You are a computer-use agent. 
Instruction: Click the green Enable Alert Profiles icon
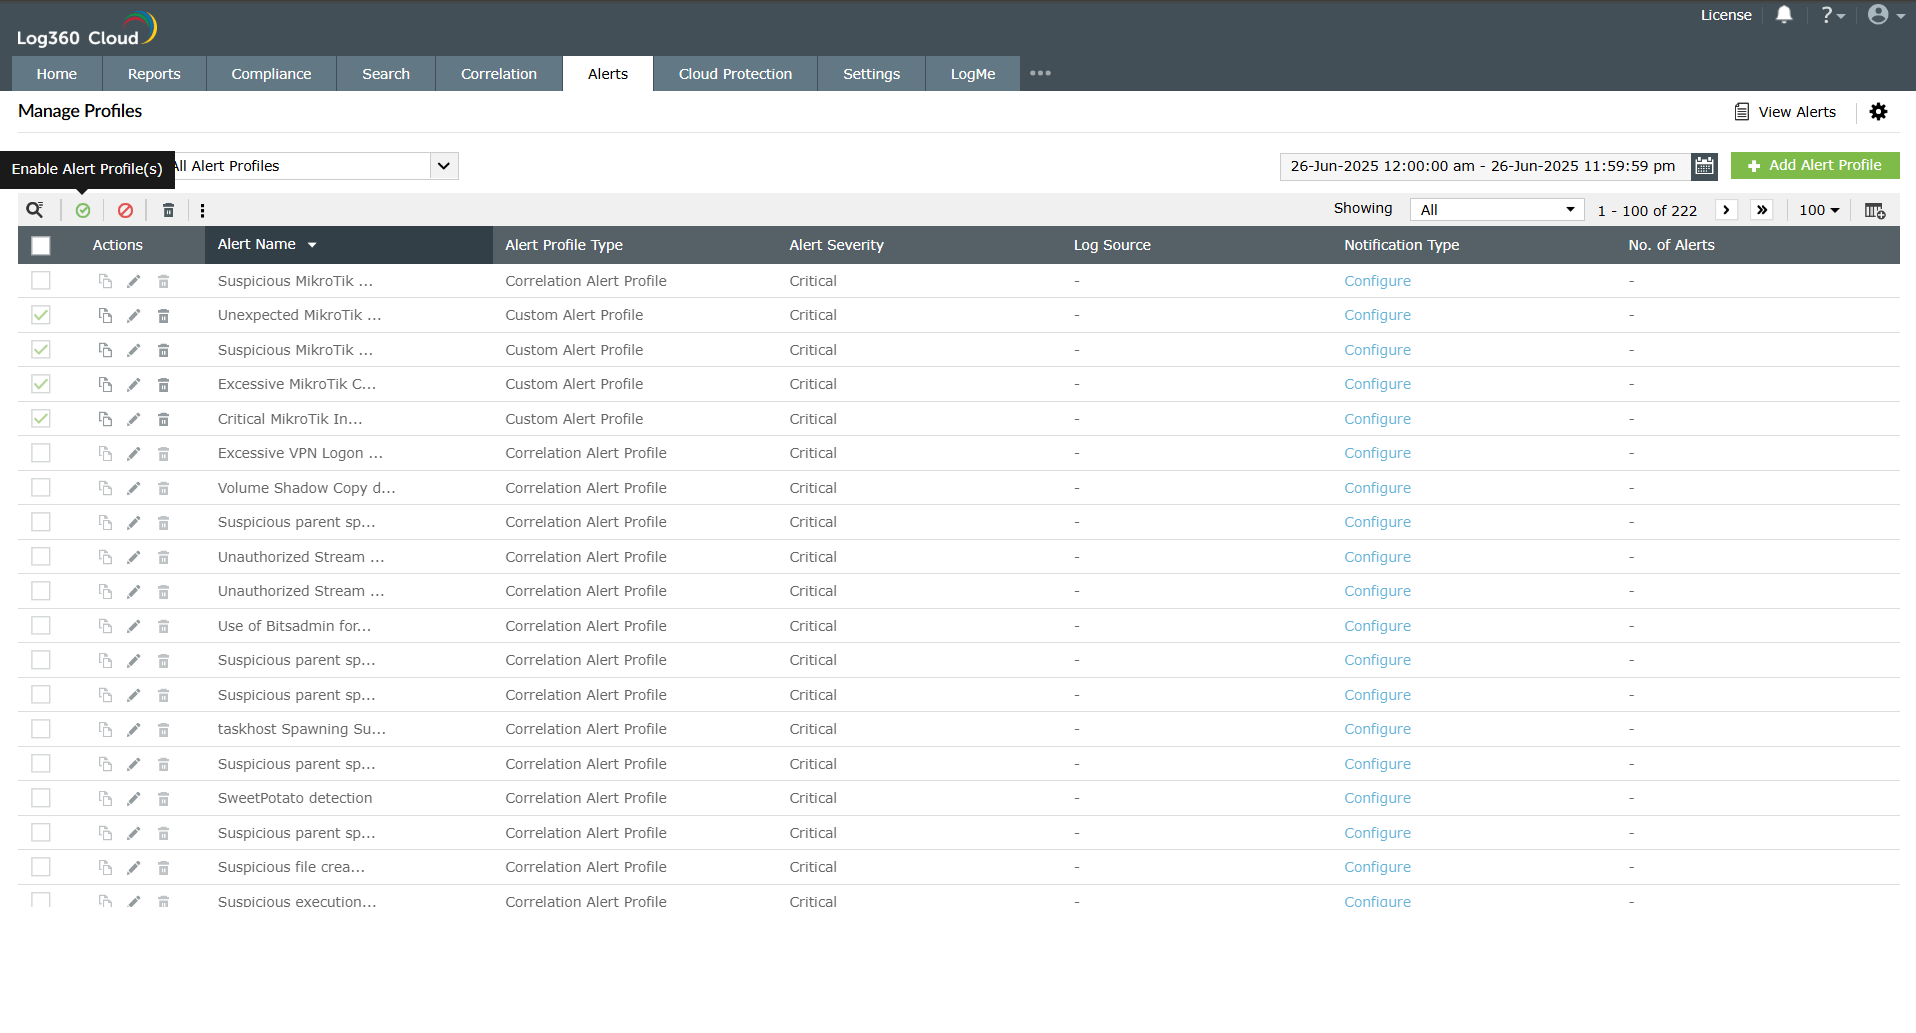point(83,210)
